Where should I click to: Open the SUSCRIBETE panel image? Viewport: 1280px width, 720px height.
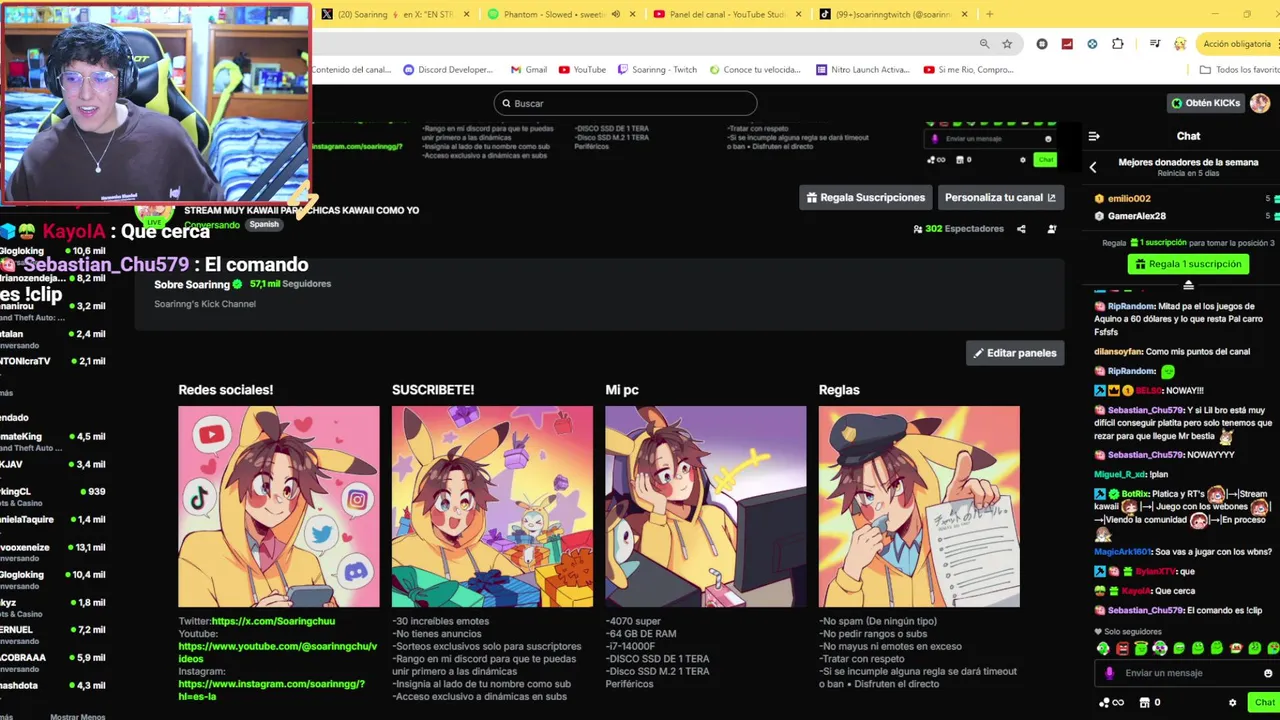[x=492, y=506]
